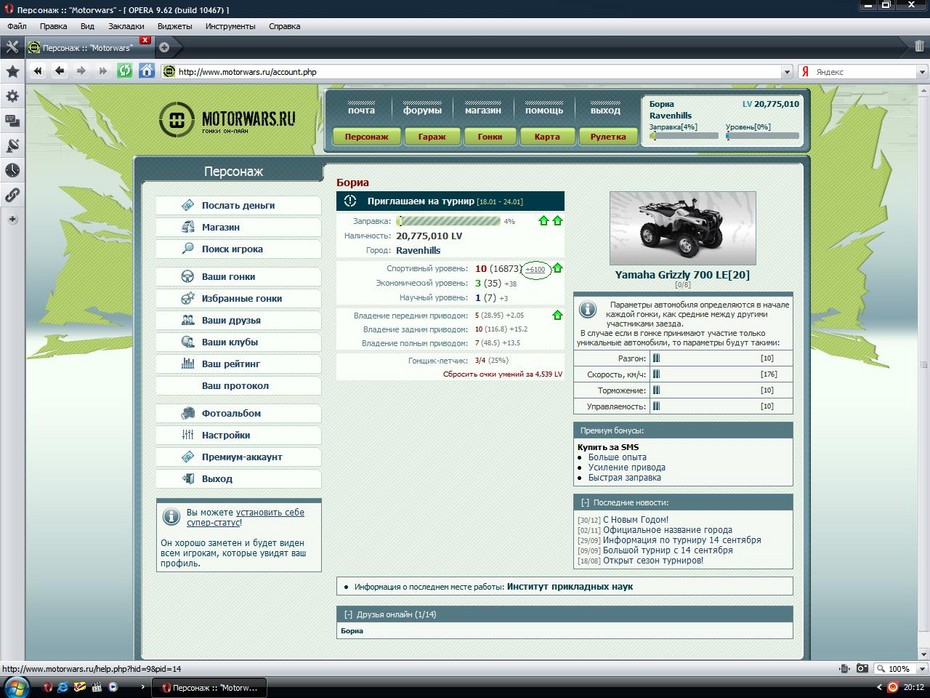
Task: Go to the Home page icon
Action: (146, 71)
